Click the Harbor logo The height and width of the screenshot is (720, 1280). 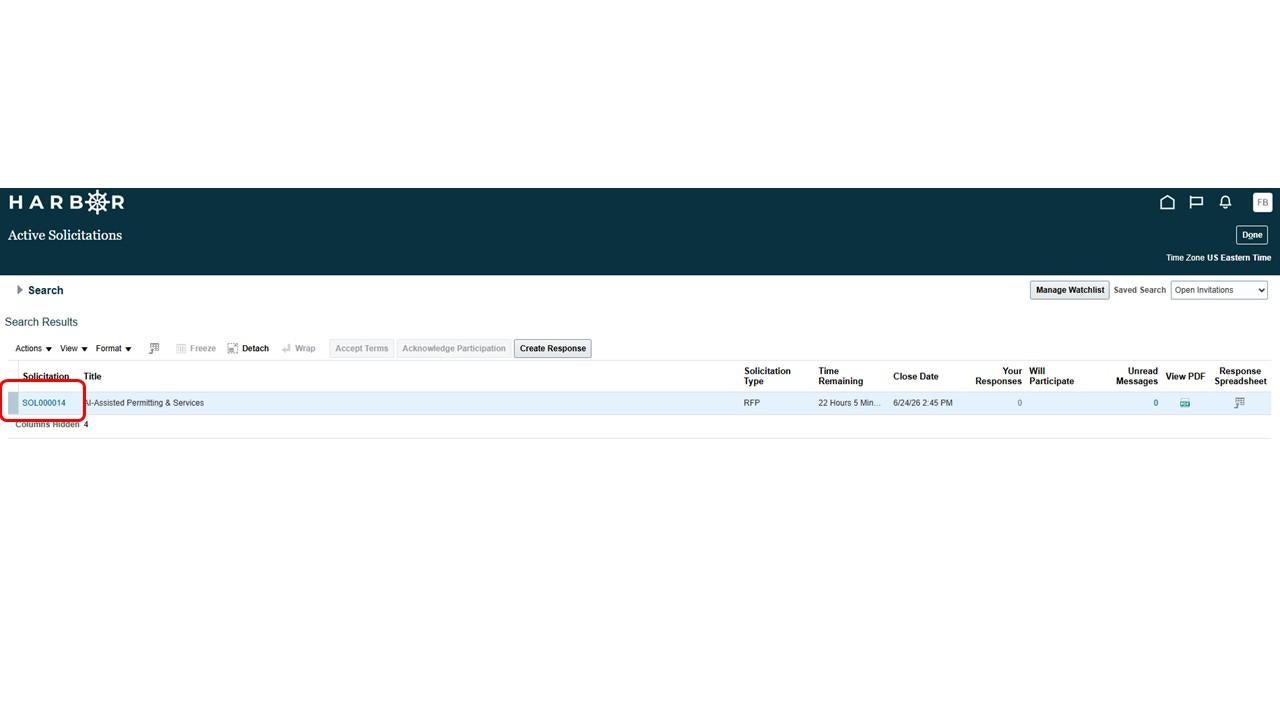(67, 202)
